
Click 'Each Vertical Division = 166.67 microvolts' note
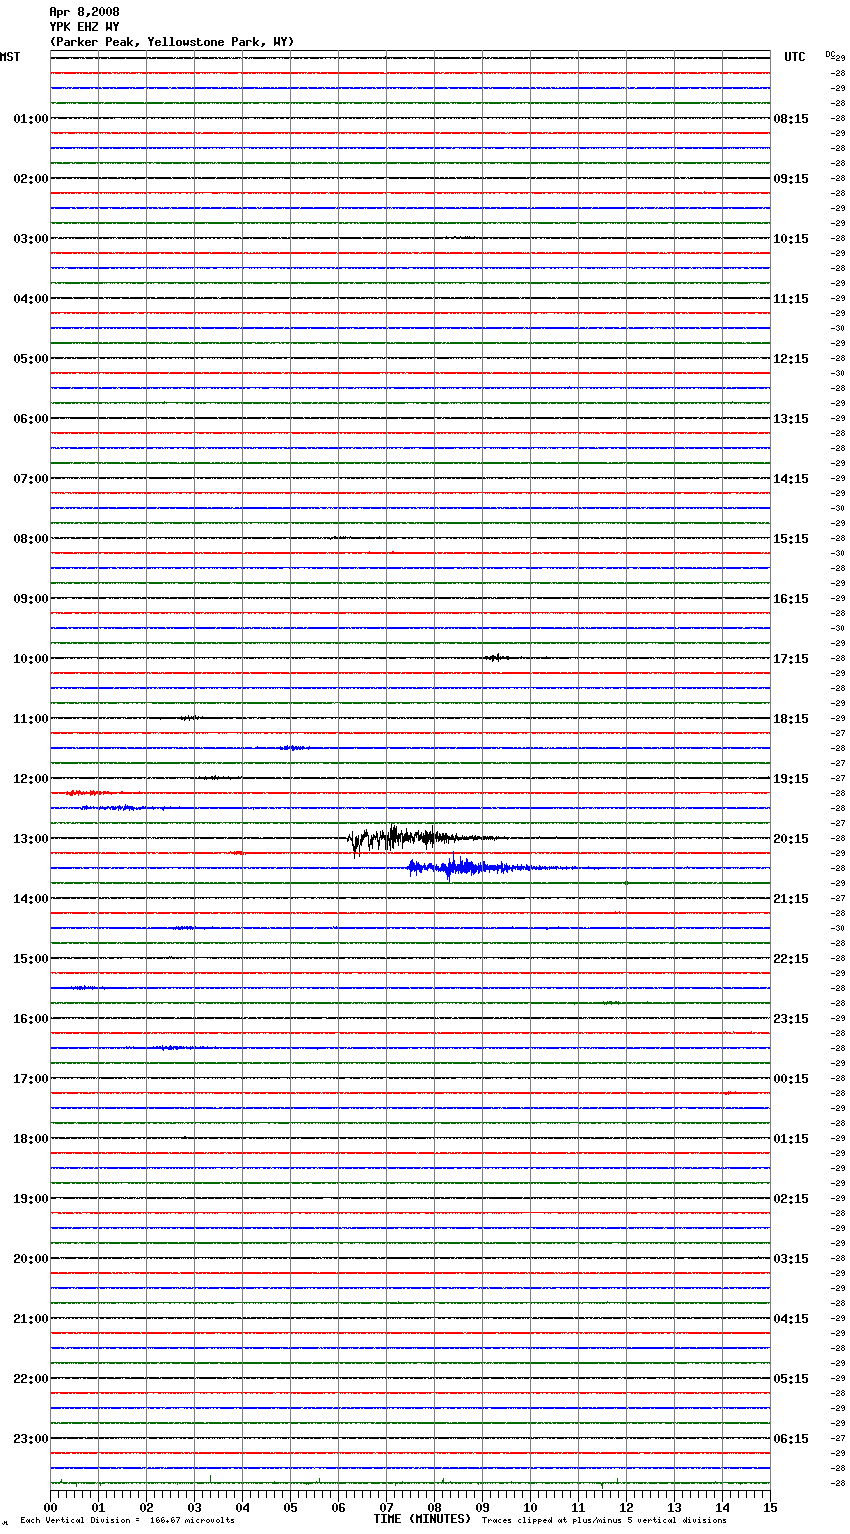tap(127, 1520)
